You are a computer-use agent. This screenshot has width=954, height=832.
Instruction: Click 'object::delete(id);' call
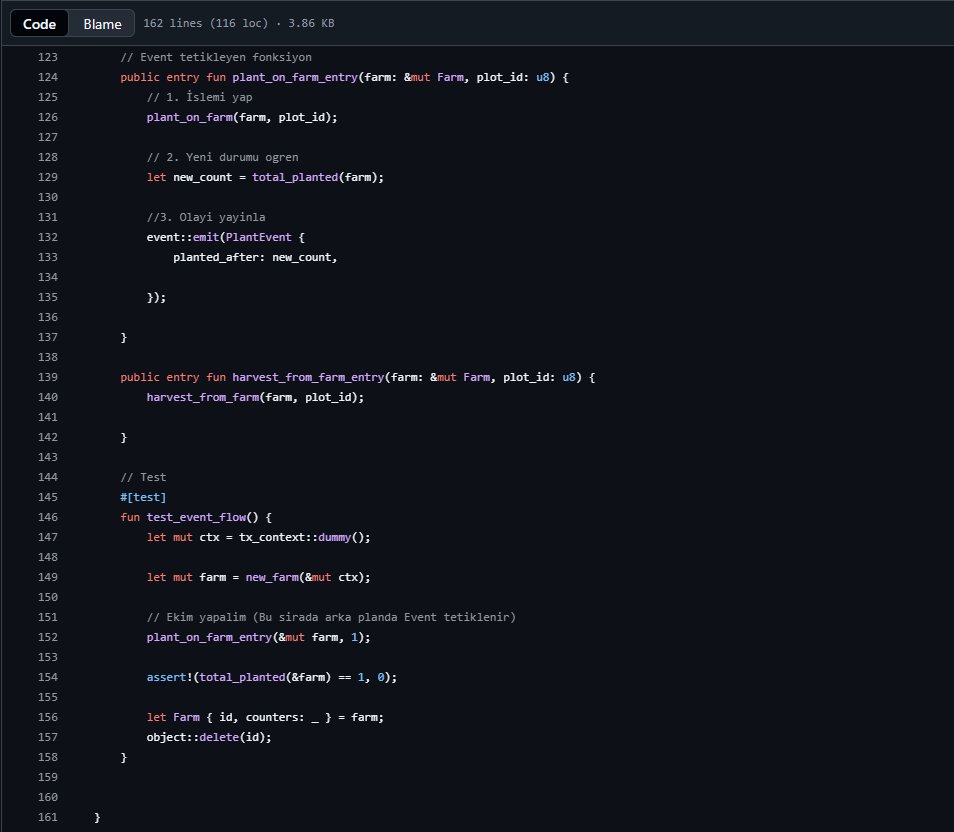pyautogui.click(x=209, y=737)
